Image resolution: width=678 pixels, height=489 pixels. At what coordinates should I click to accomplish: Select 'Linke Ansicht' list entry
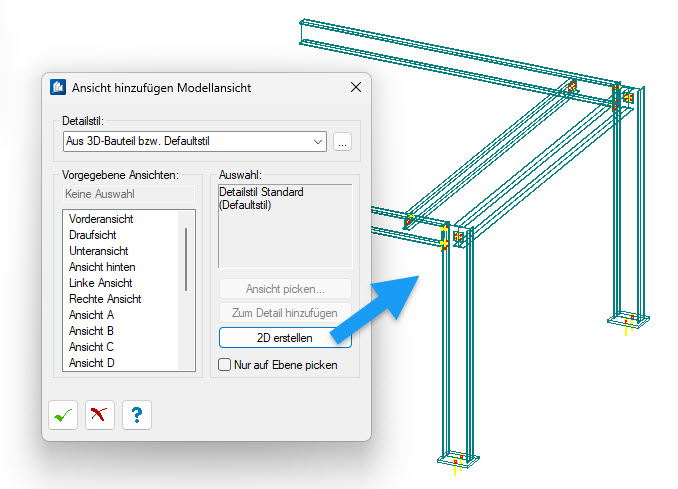click(x=101, y=283)
